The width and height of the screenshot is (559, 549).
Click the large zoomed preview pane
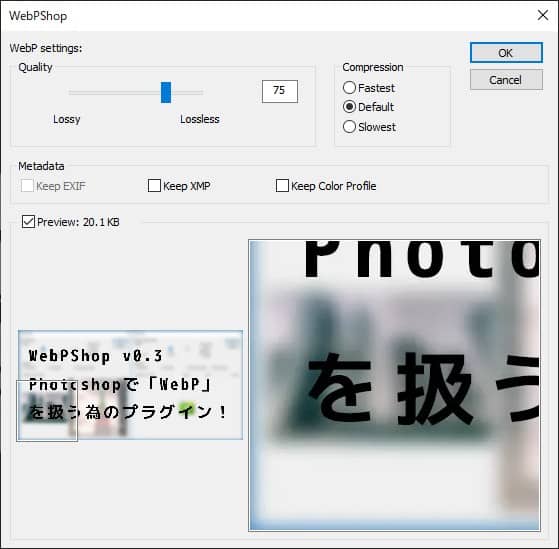394,385
